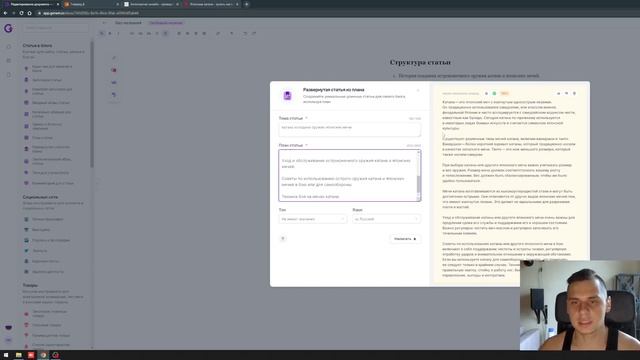Click the purple document icon in dialog header
Viewport: 640px width, 360px height.
pos(287,96)
